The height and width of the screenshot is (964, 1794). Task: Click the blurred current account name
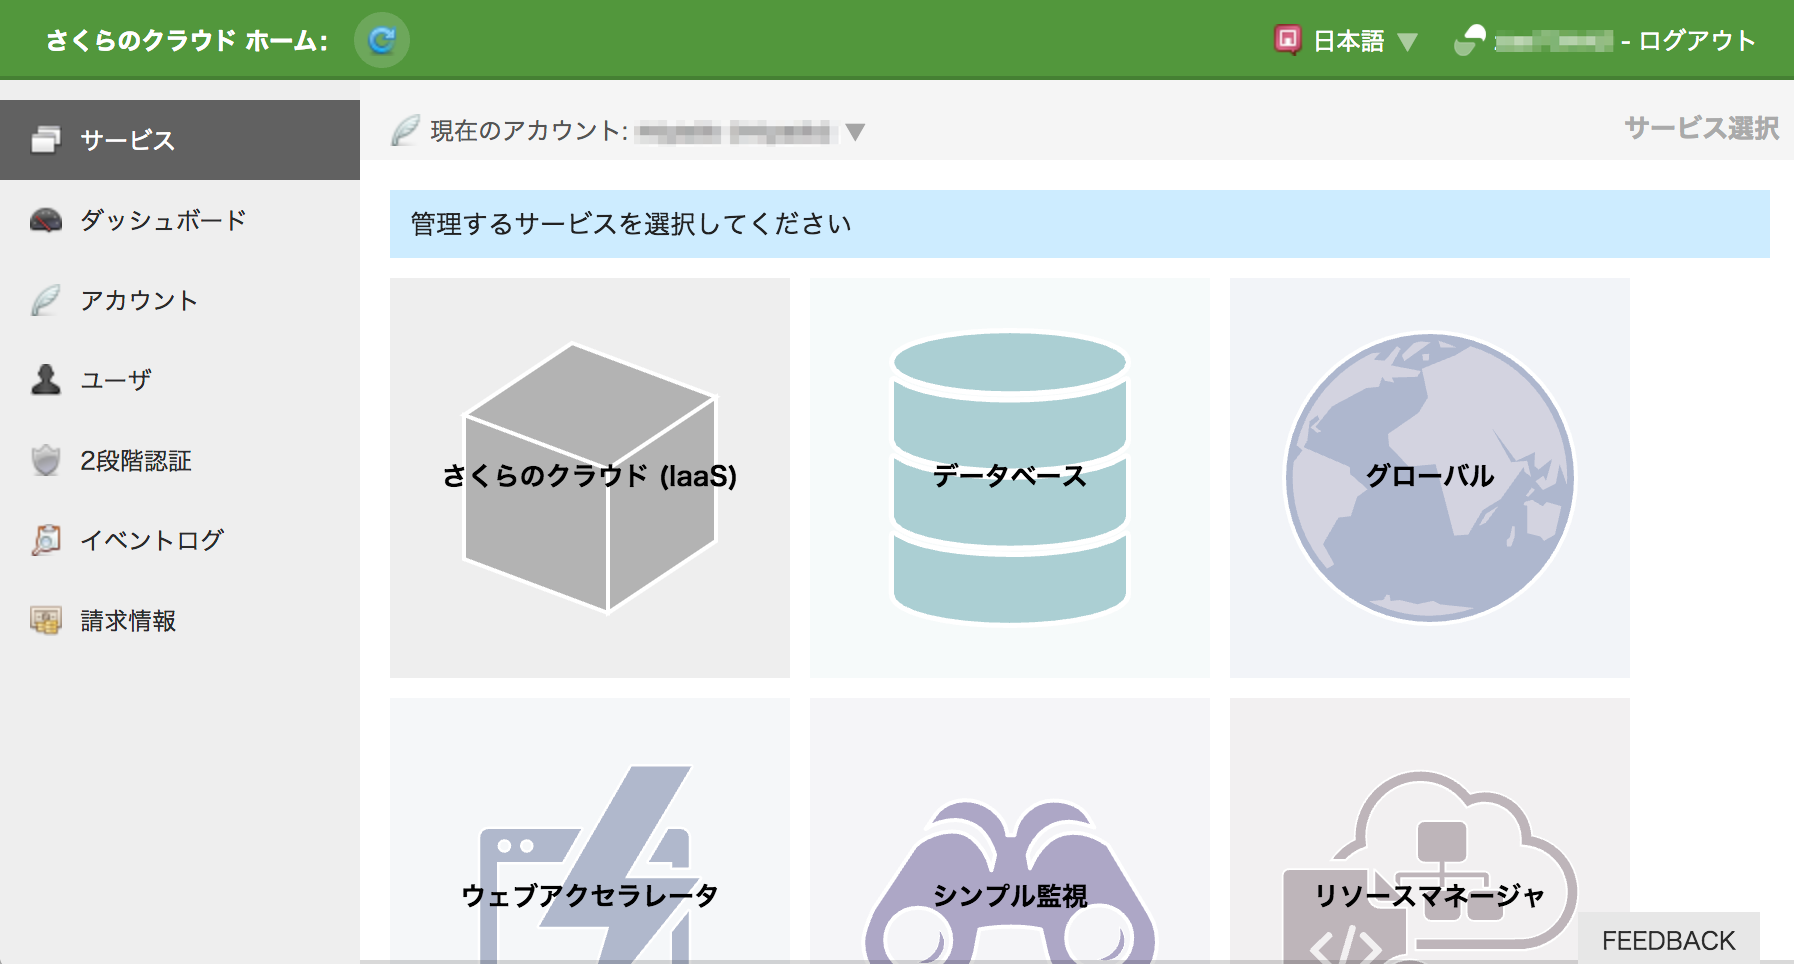735,132
